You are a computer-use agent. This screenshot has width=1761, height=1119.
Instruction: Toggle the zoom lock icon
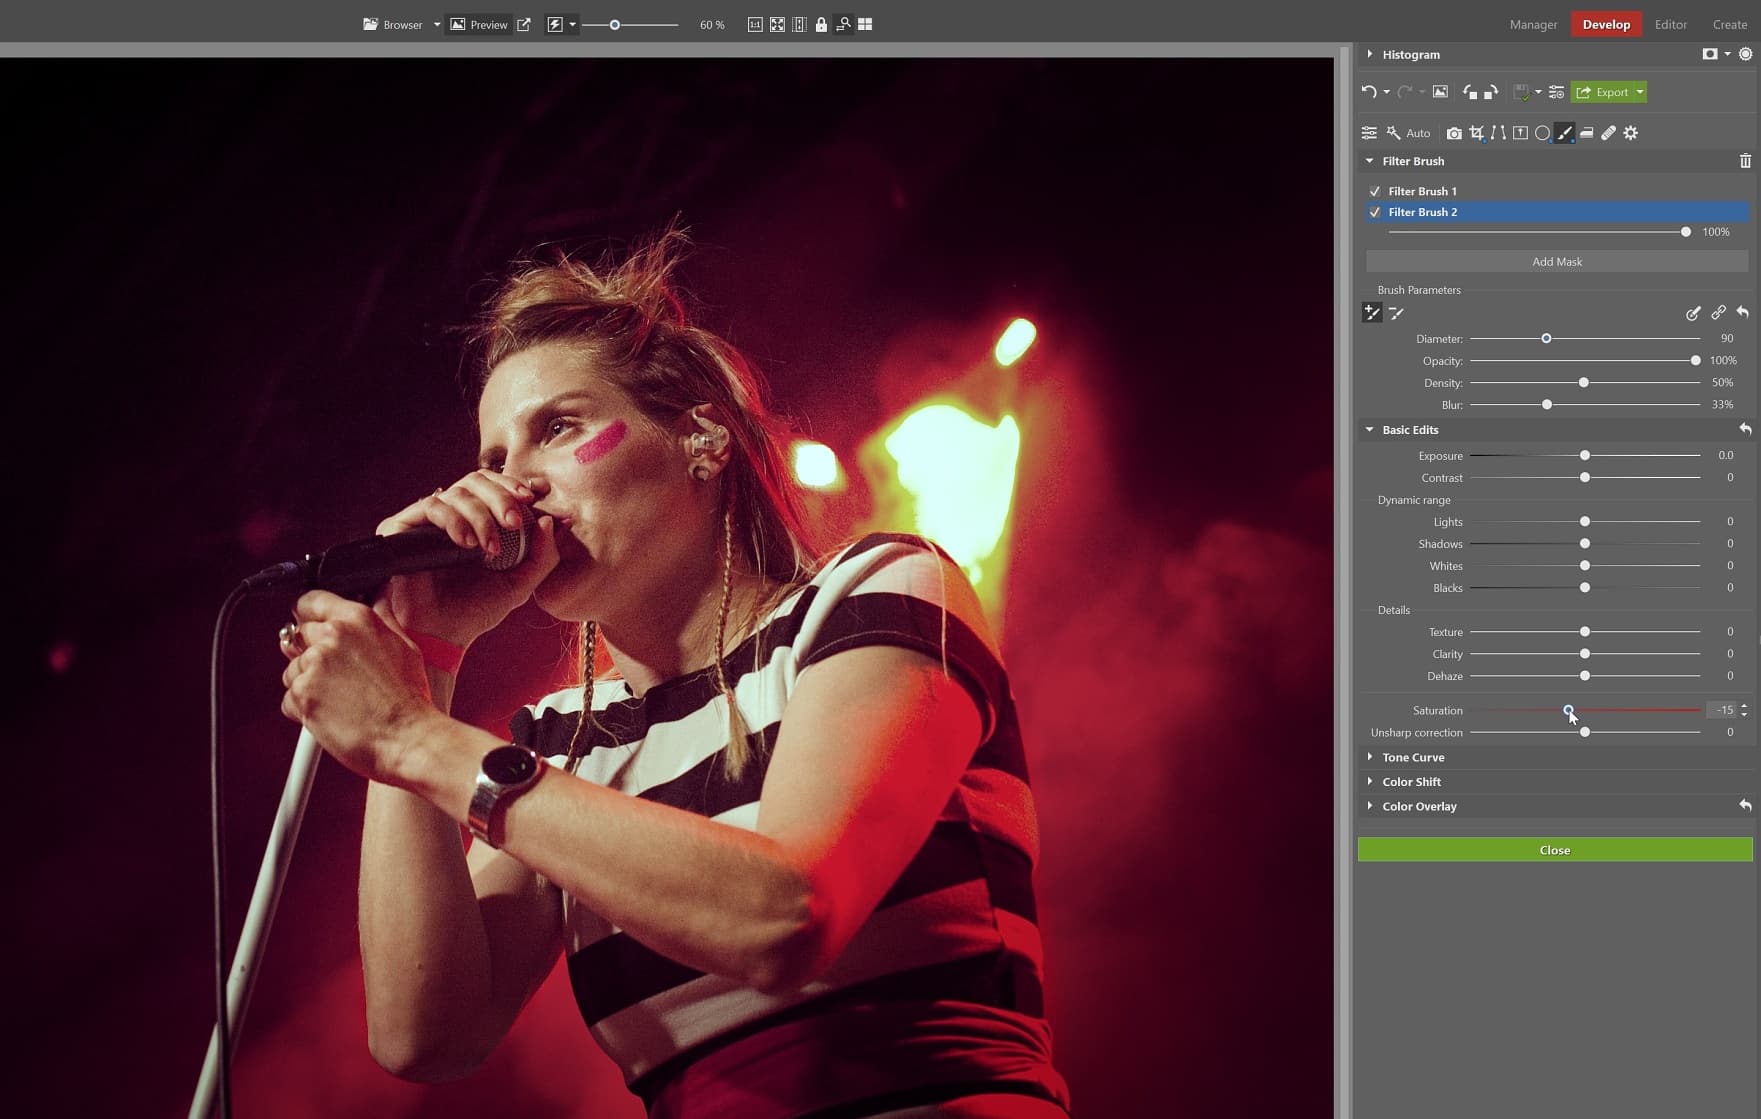pos(821,25)
